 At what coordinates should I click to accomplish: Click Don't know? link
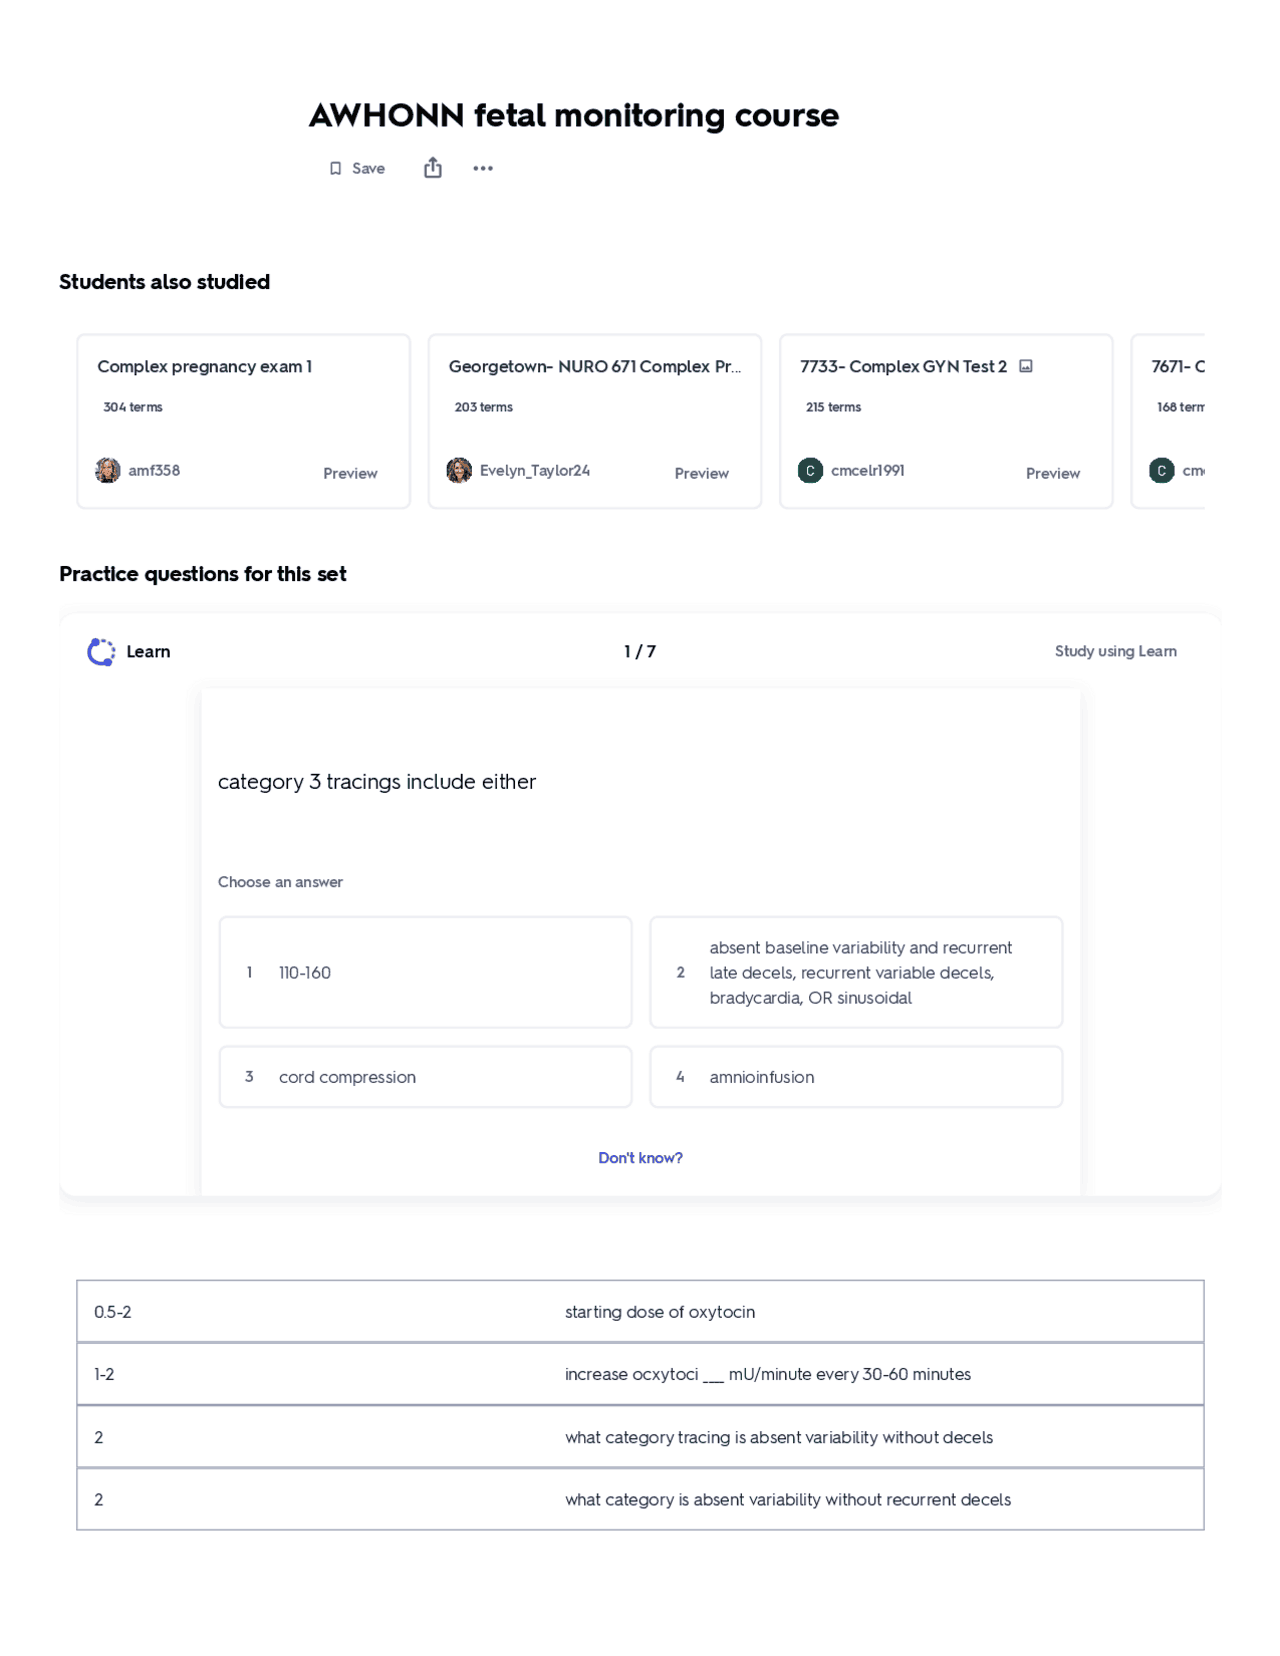click(640, 1158)
